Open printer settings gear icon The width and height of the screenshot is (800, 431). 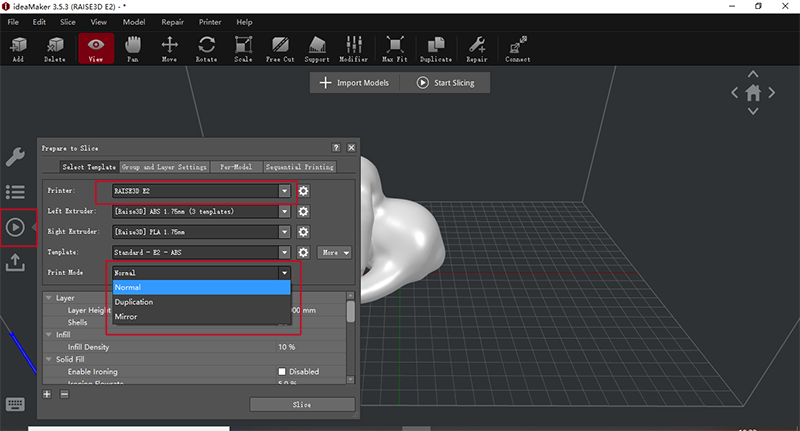pyautogui.click(x=304, y=191)
